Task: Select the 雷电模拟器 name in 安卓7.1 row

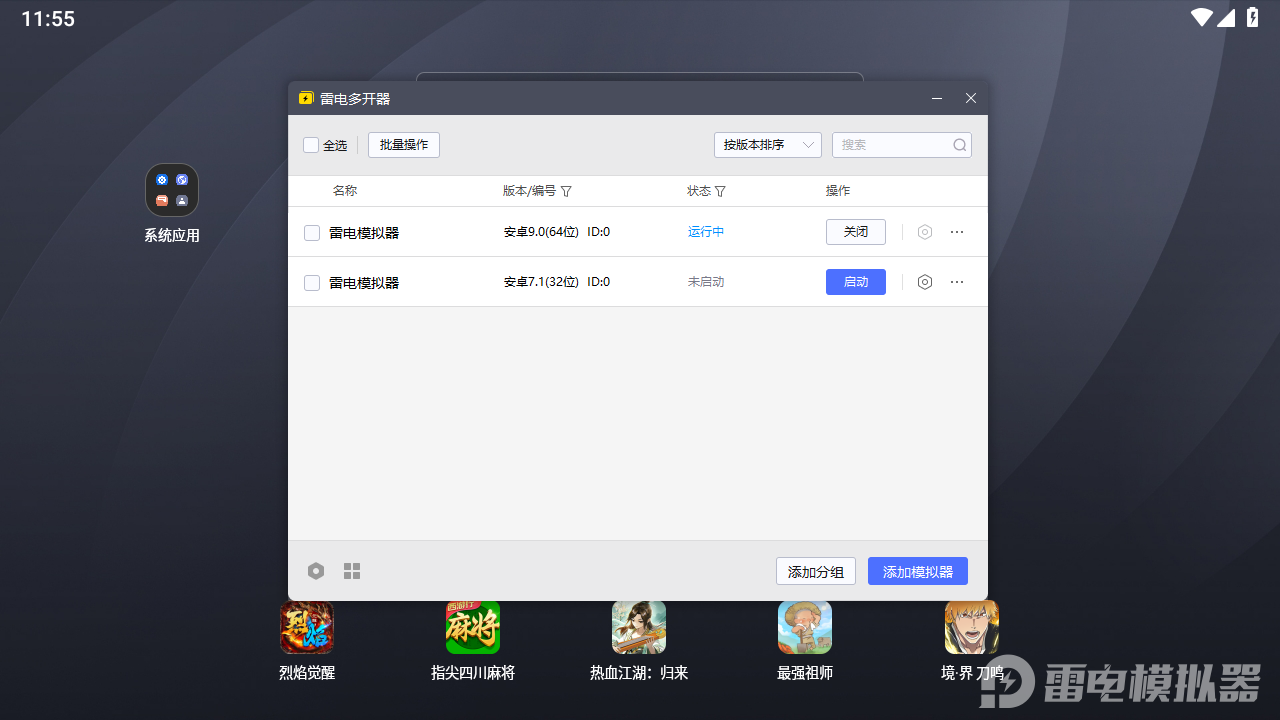Action: pyautogui.click(x=364, y=283)
